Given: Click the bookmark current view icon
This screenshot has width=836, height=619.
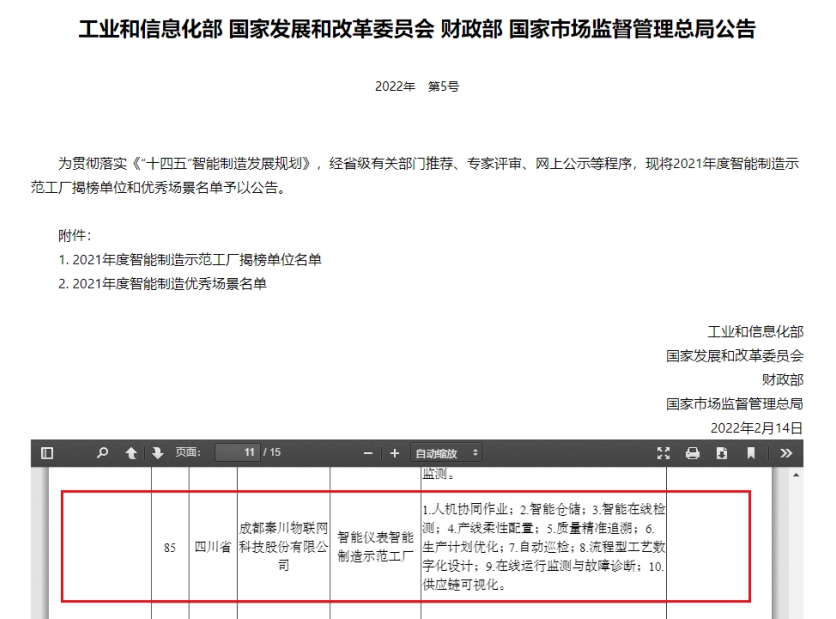Looking at the screenshot, I should pyautogui.click(x=750, y=453).
